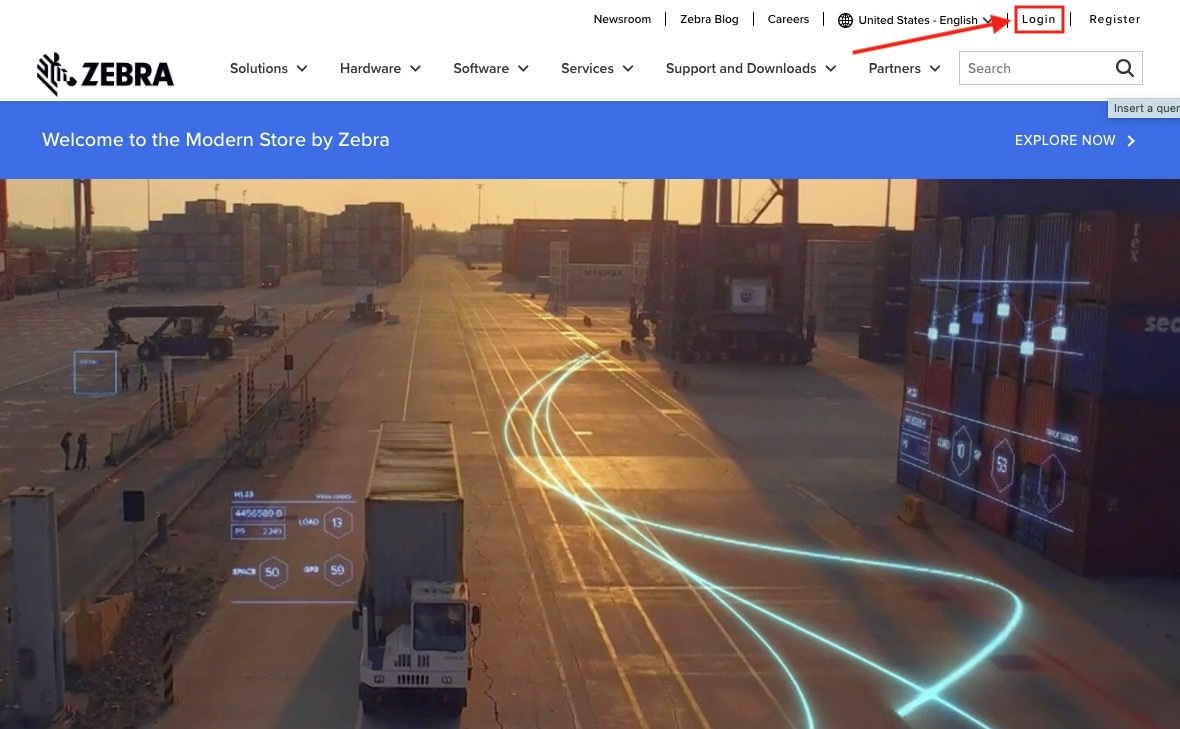Viewport: 1180px width, 729px height.
Task: Click the Welcome to the Modern Store heading
Action: (215, 140)
